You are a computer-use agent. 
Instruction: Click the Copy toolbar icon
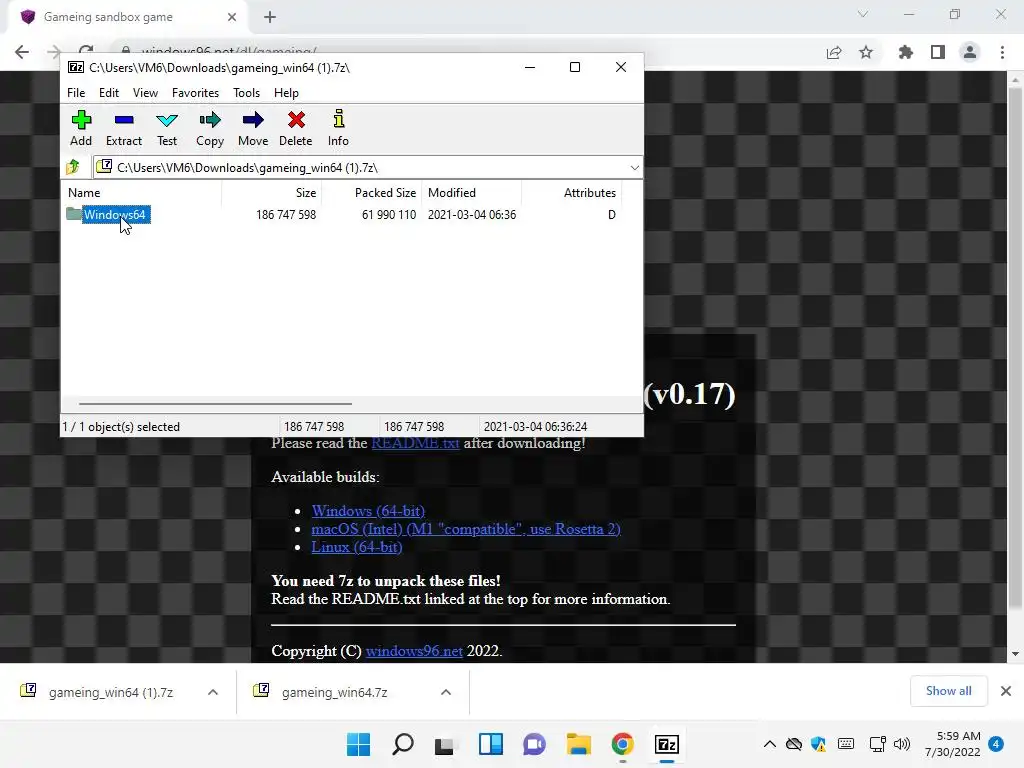pos(210,128)
